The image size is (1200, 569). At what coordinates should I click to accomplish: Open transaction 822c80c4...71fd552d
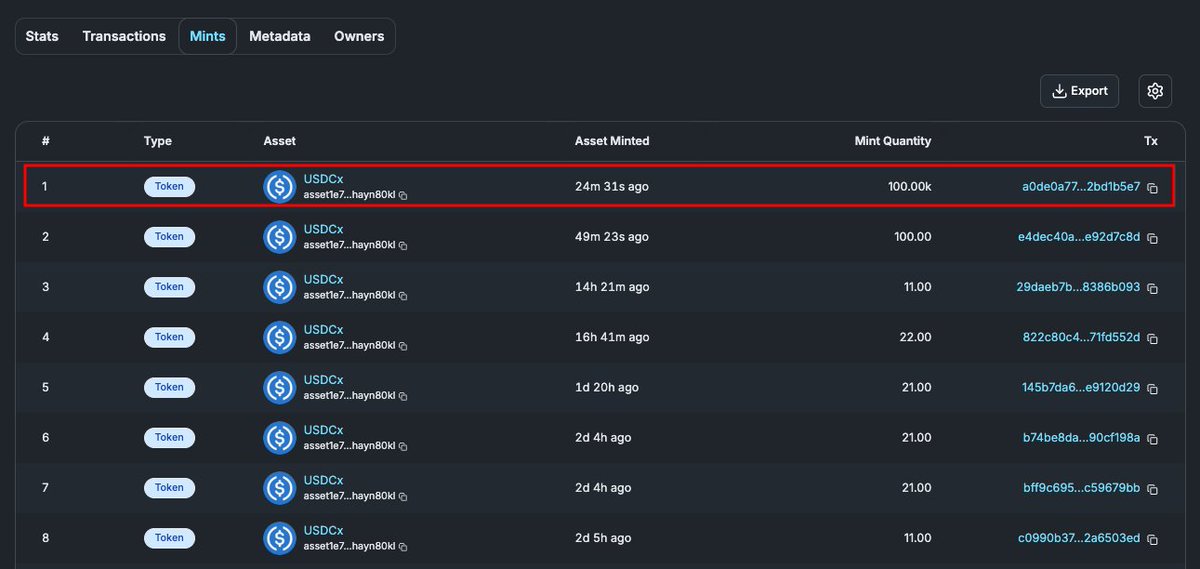point(1081,337)
